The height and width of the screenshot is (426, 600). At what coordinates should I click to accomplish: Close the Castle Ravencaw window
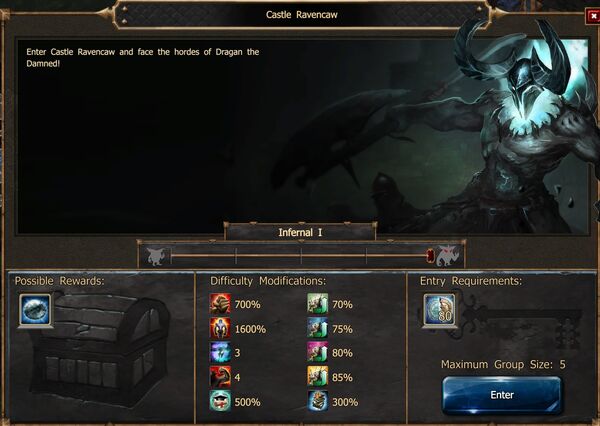click(593, 16)
